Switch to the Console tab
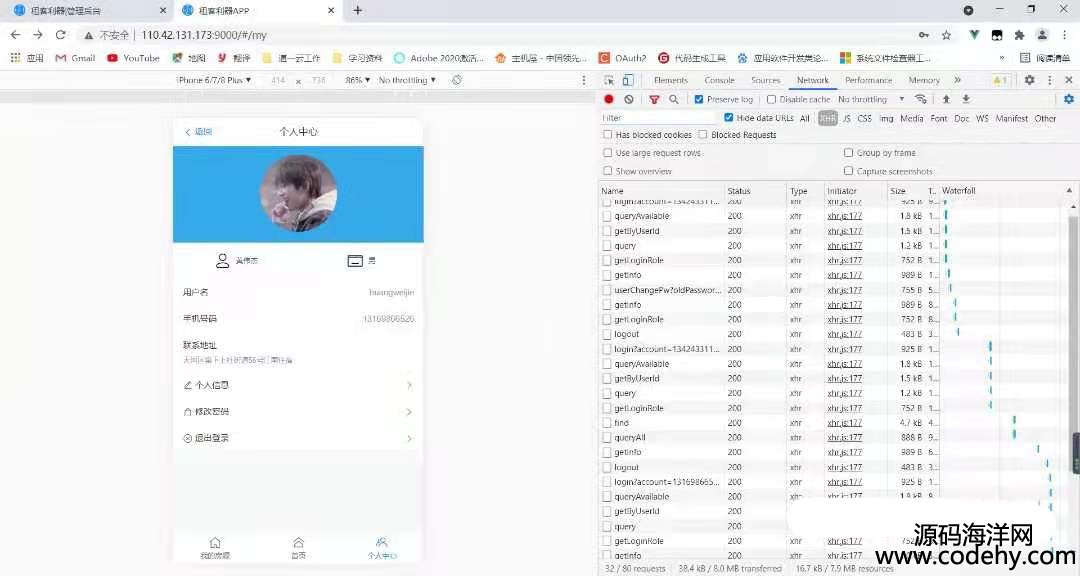1080x576 pixels. [720, 80]
